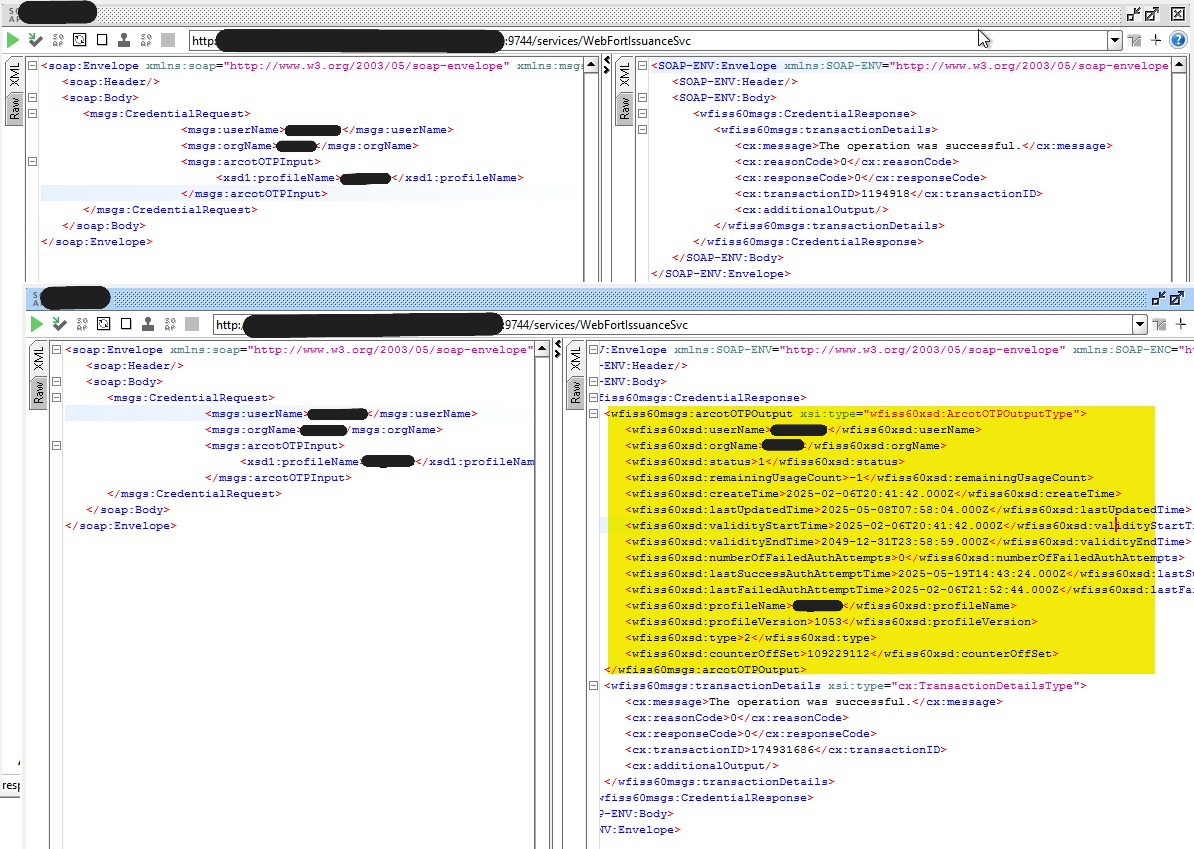Select XML tab of upper request editor
Viewport: 1194px width, 849px height.
[14, 75]
